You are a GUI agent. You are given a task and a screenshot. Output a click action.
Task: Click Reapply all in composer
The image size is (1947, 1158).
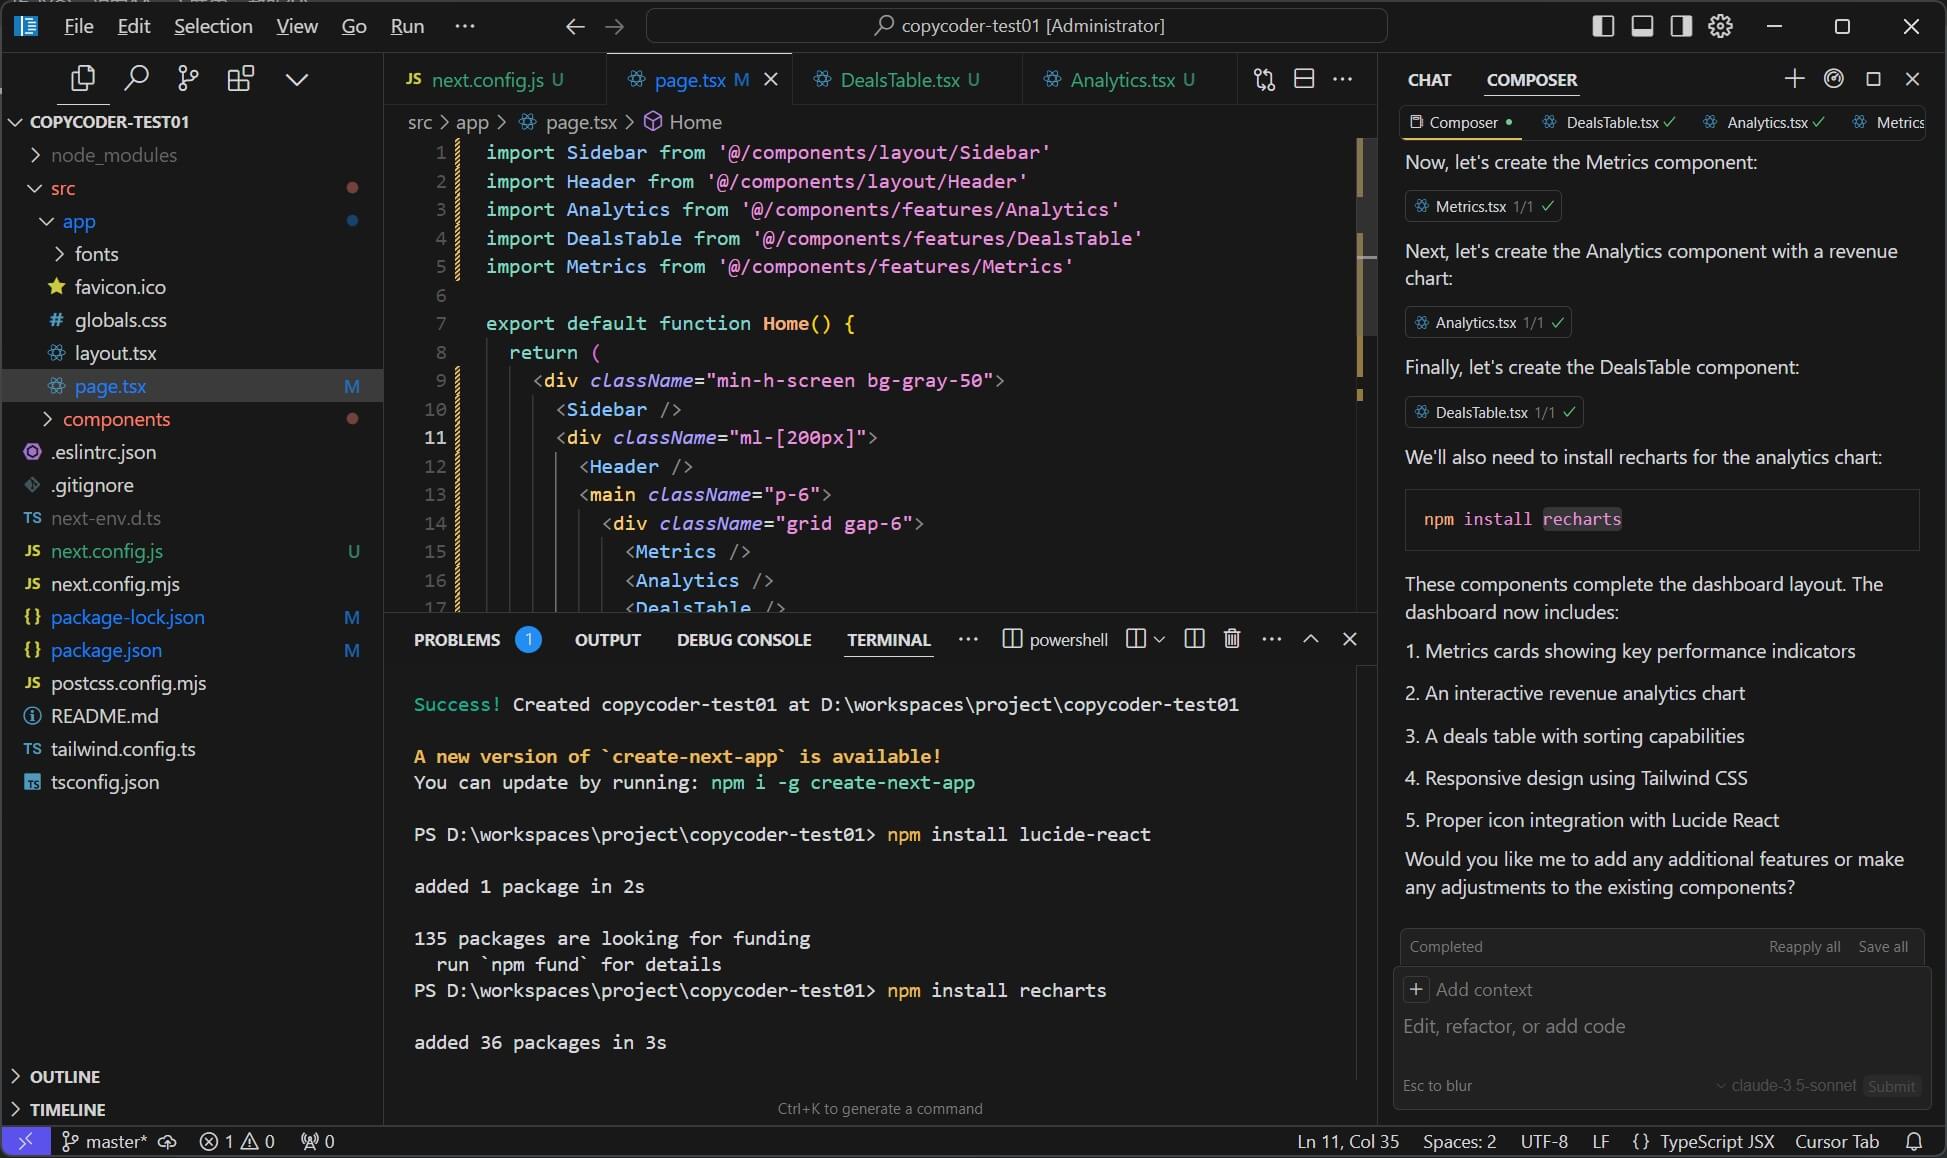coord(1804,947)
